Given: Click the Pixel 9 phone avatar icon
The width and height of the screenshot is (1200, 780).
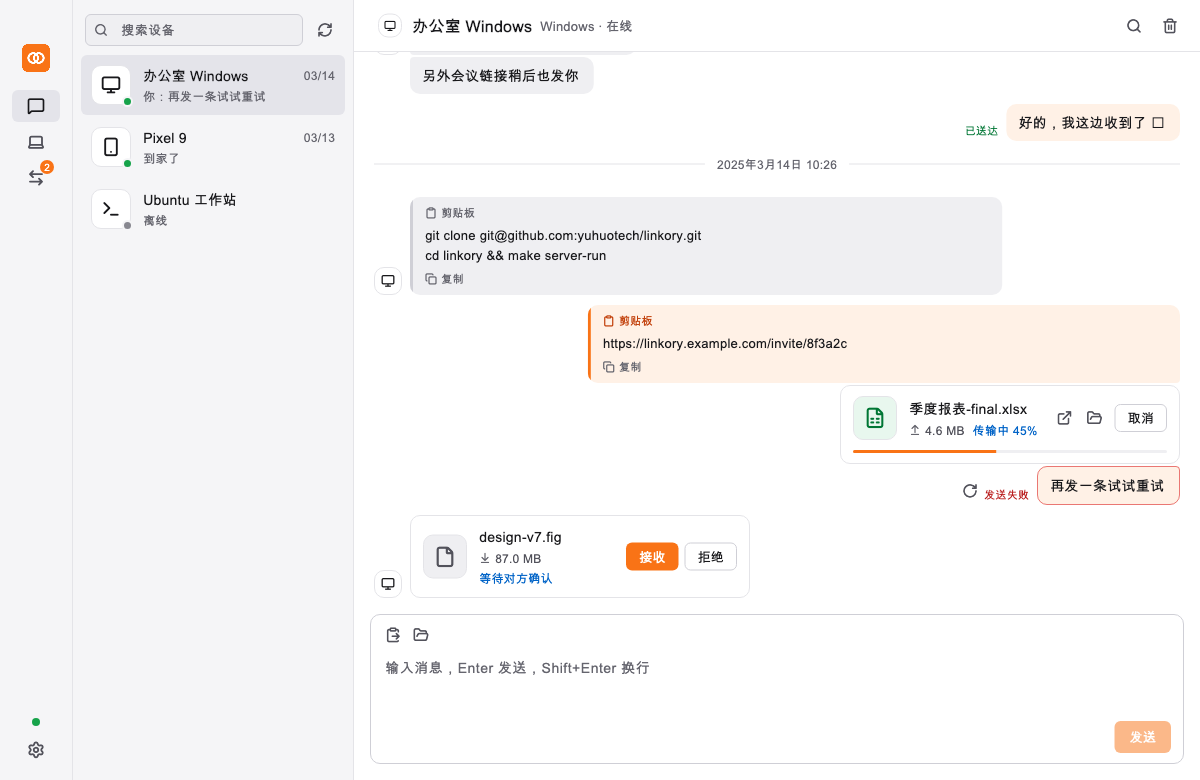Looking at the screenshot, I should (111, 147).
